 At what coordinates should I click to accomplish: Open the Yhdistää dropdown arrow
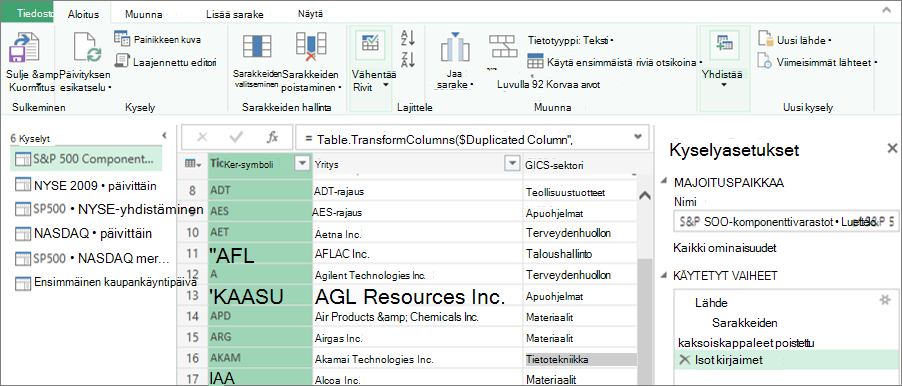point(723,85)
